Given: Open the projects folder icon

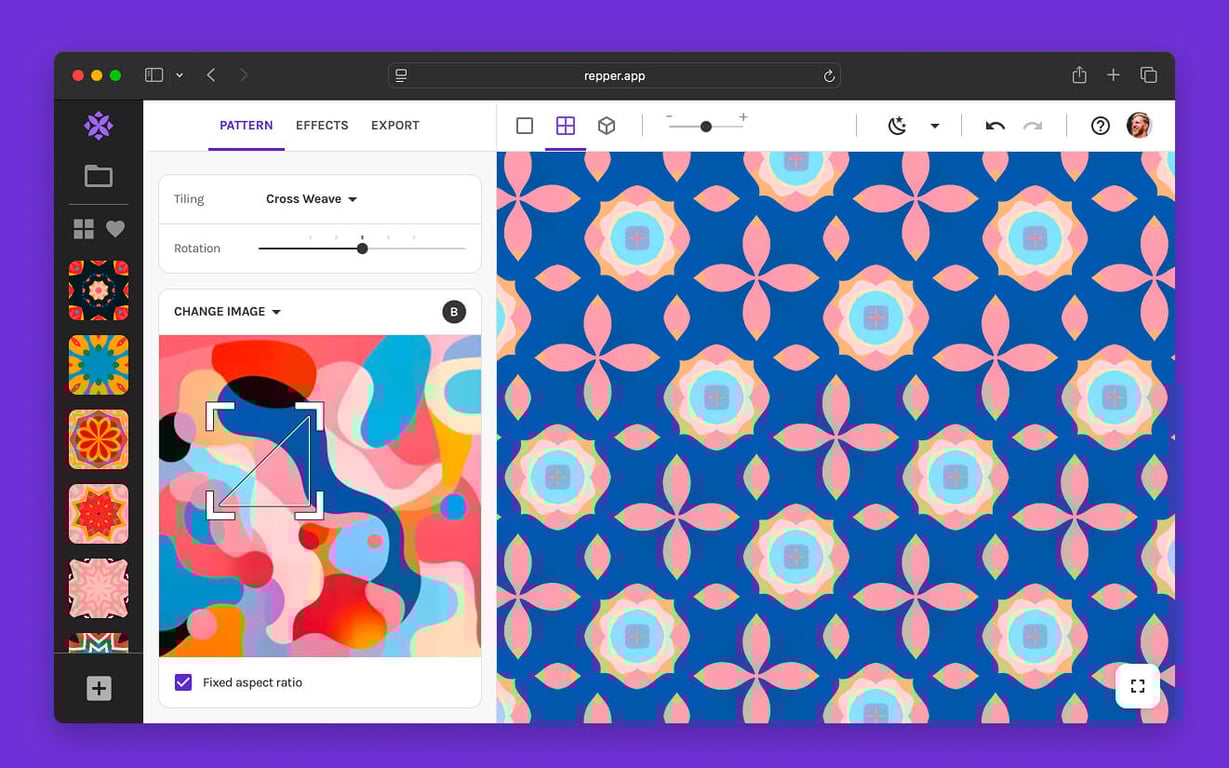Looking at the screenshot, I should [97, 175].
